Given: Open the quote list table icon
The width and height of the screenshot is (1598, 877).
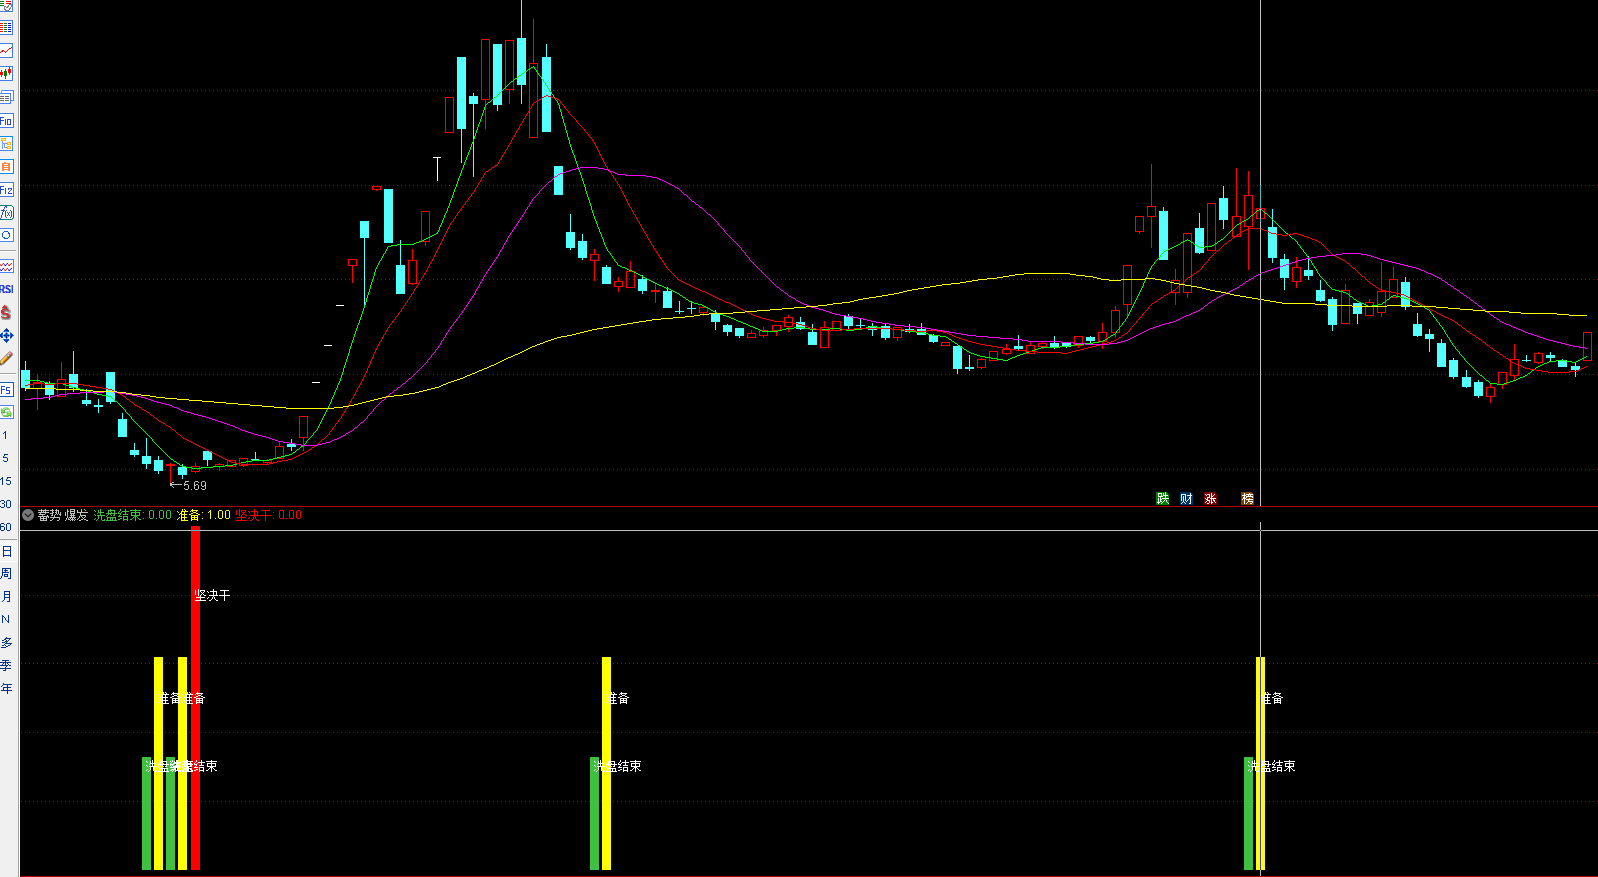Looking at the screenshot, I should point(6,27).
